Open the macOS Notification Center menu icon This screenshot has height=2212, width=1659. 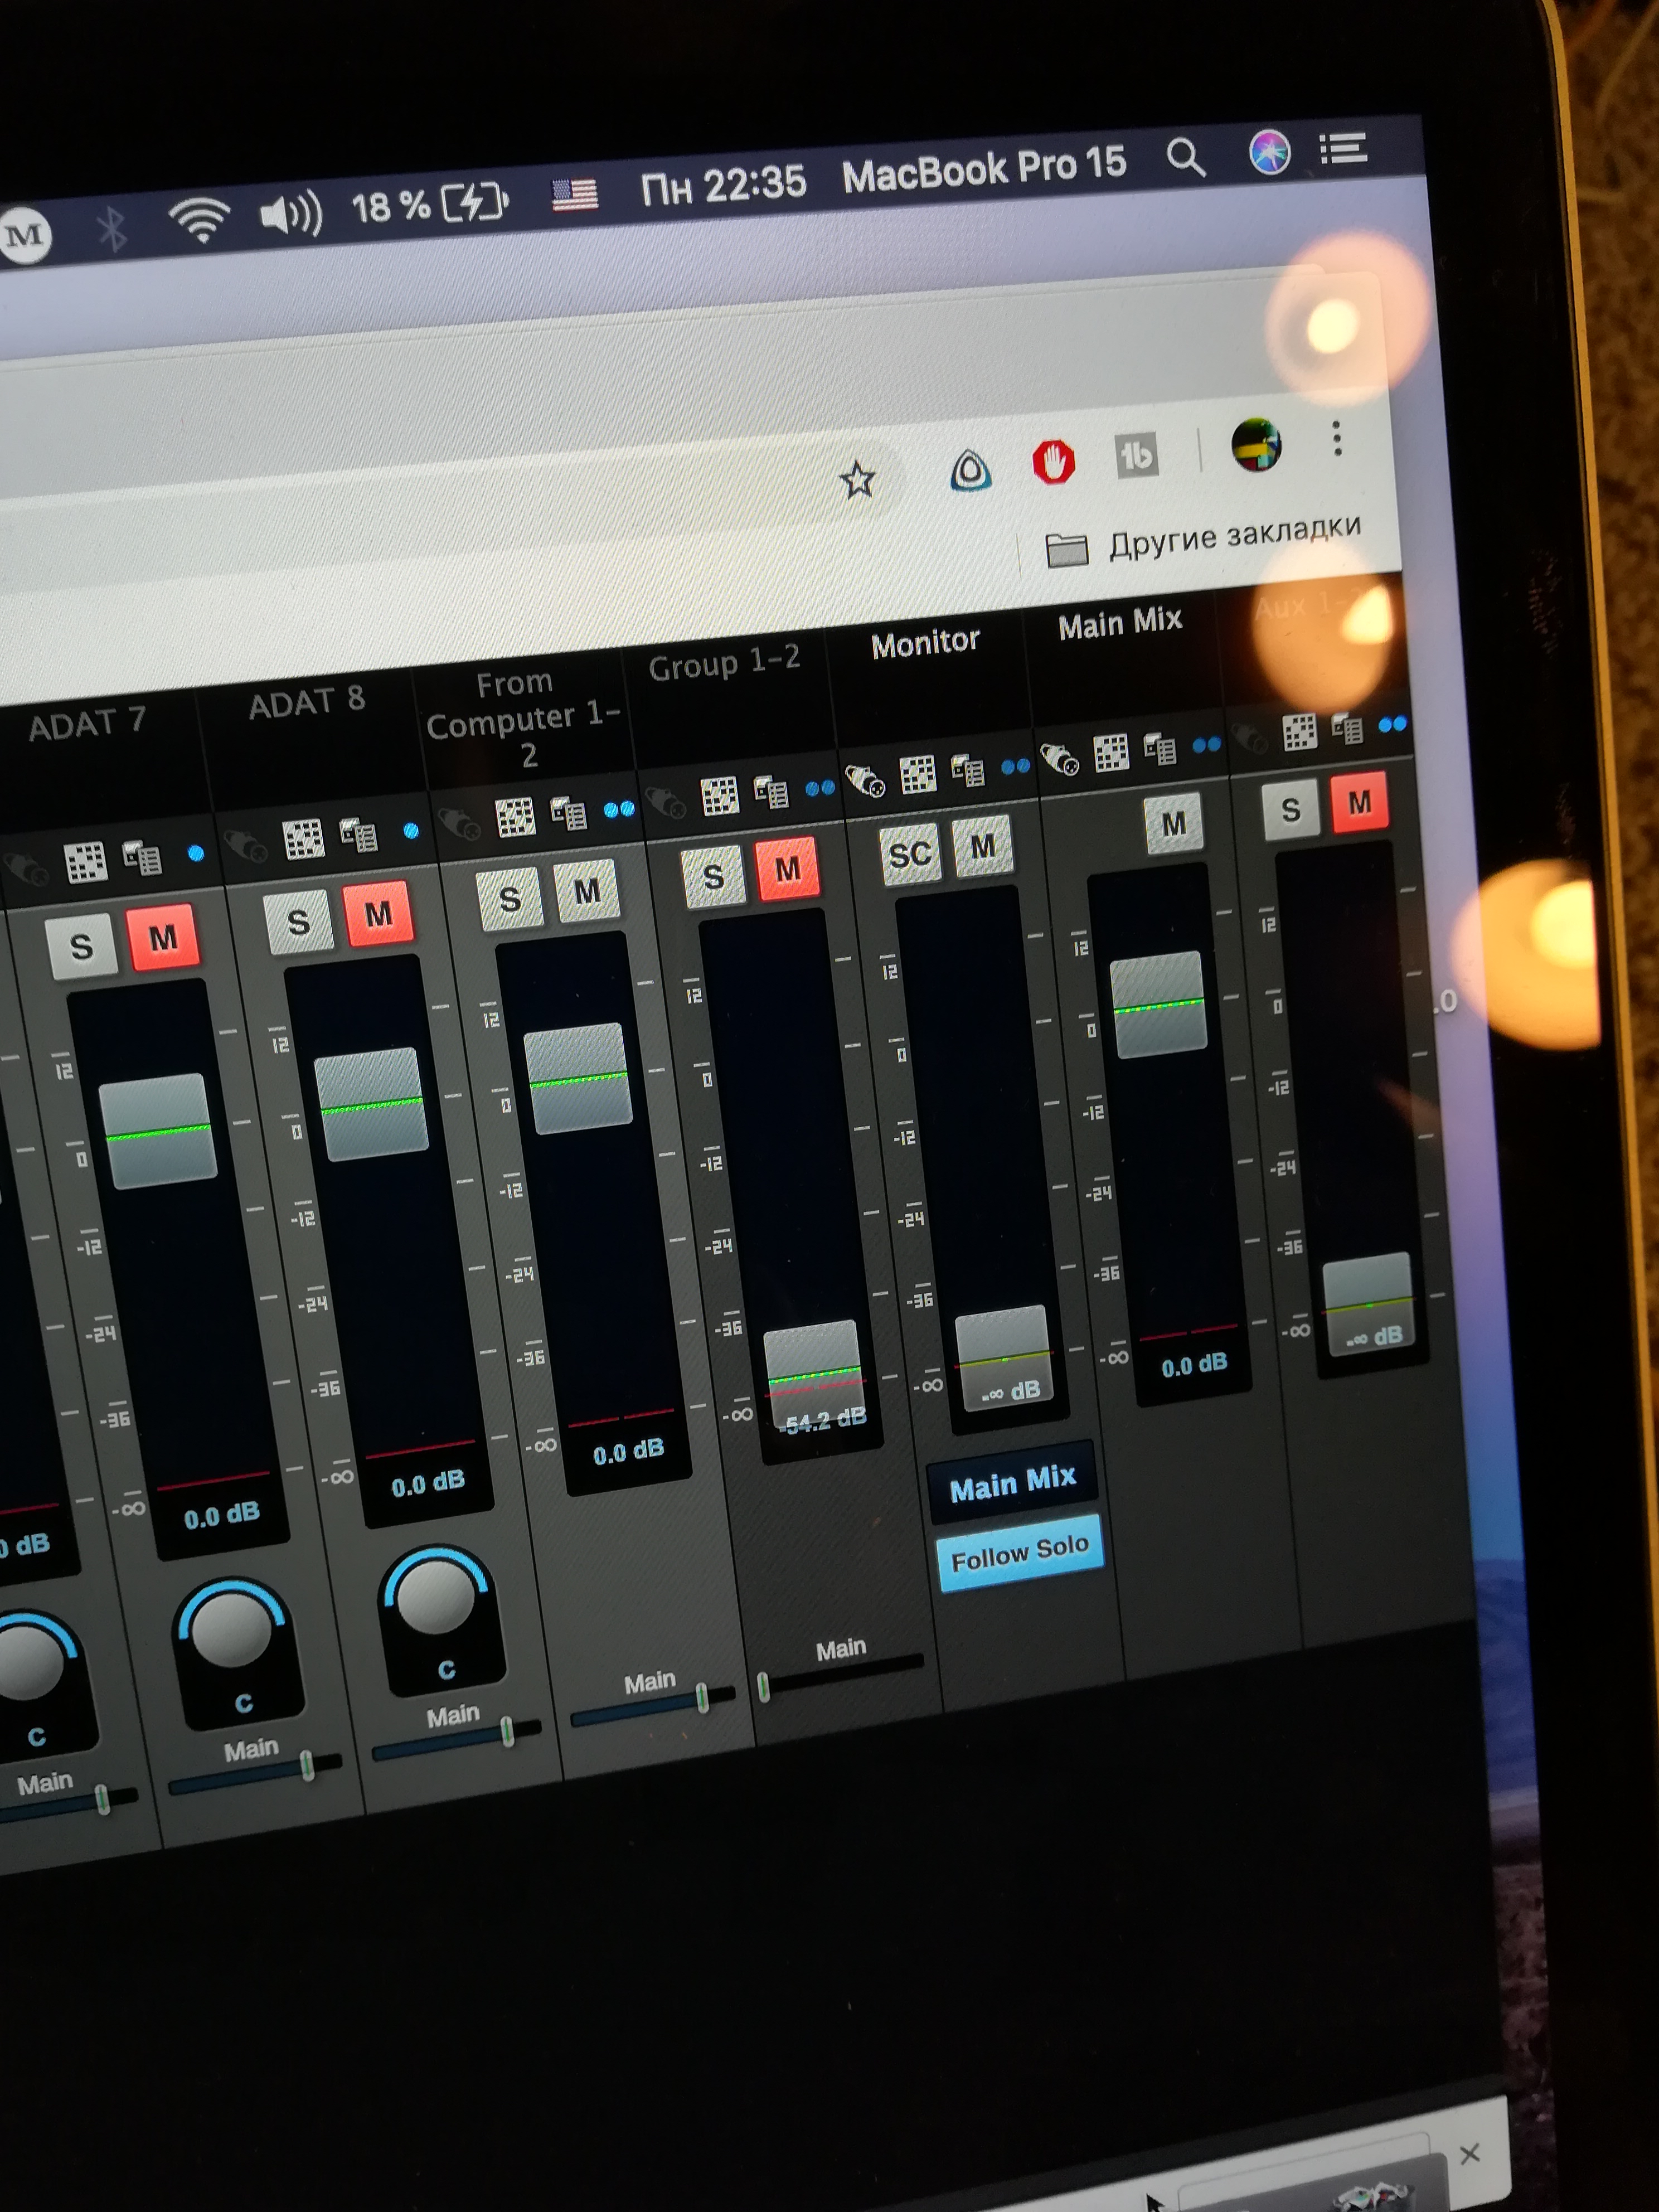(1343, 149)
